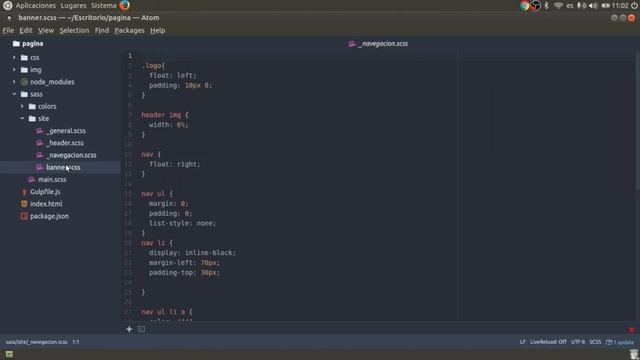Click the OBS Studio tray icon

[x=536, y=5]
